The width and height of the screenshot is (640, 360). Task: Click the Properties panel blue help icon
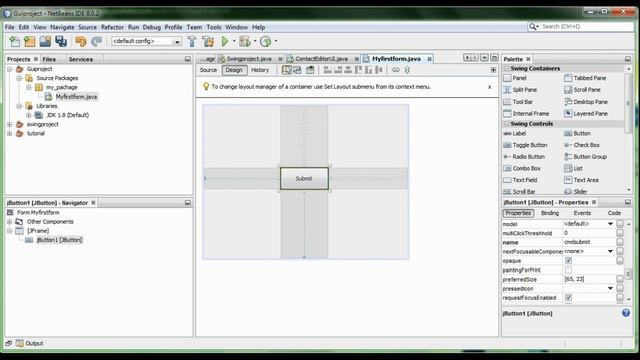pos(626,313)
